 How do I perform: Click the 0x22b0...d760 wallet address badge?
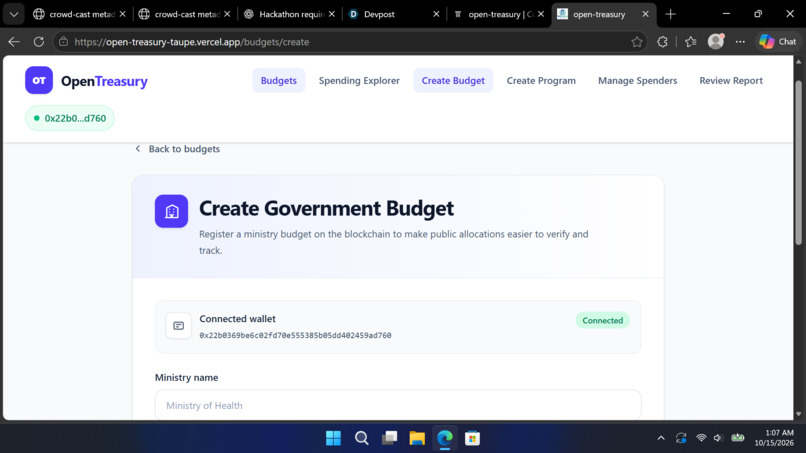[70, 118]
